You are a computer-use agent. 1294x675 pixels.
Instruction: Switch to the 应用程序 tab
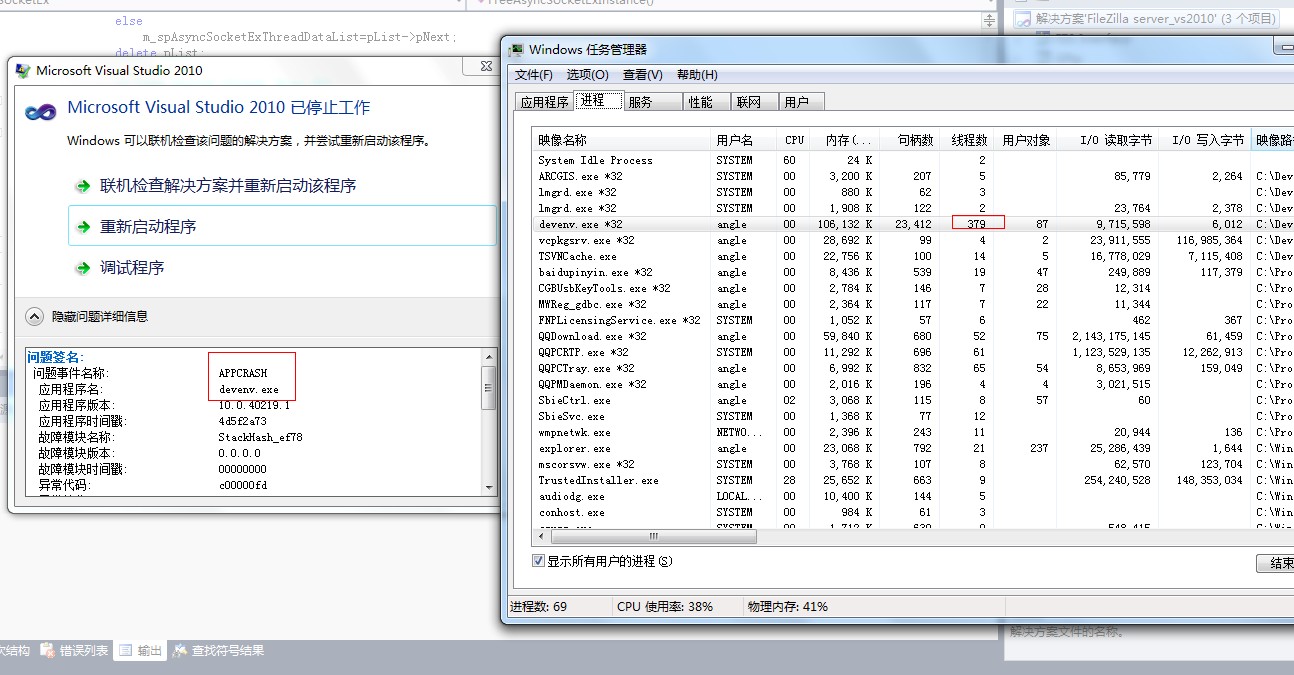click(545, 102)
